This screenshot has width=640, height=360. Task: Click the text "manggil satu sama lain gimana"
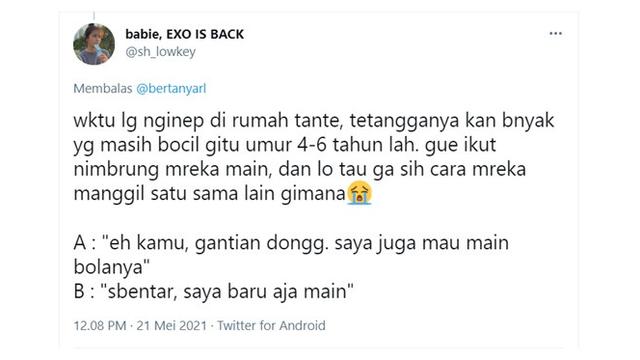(210, 193)
